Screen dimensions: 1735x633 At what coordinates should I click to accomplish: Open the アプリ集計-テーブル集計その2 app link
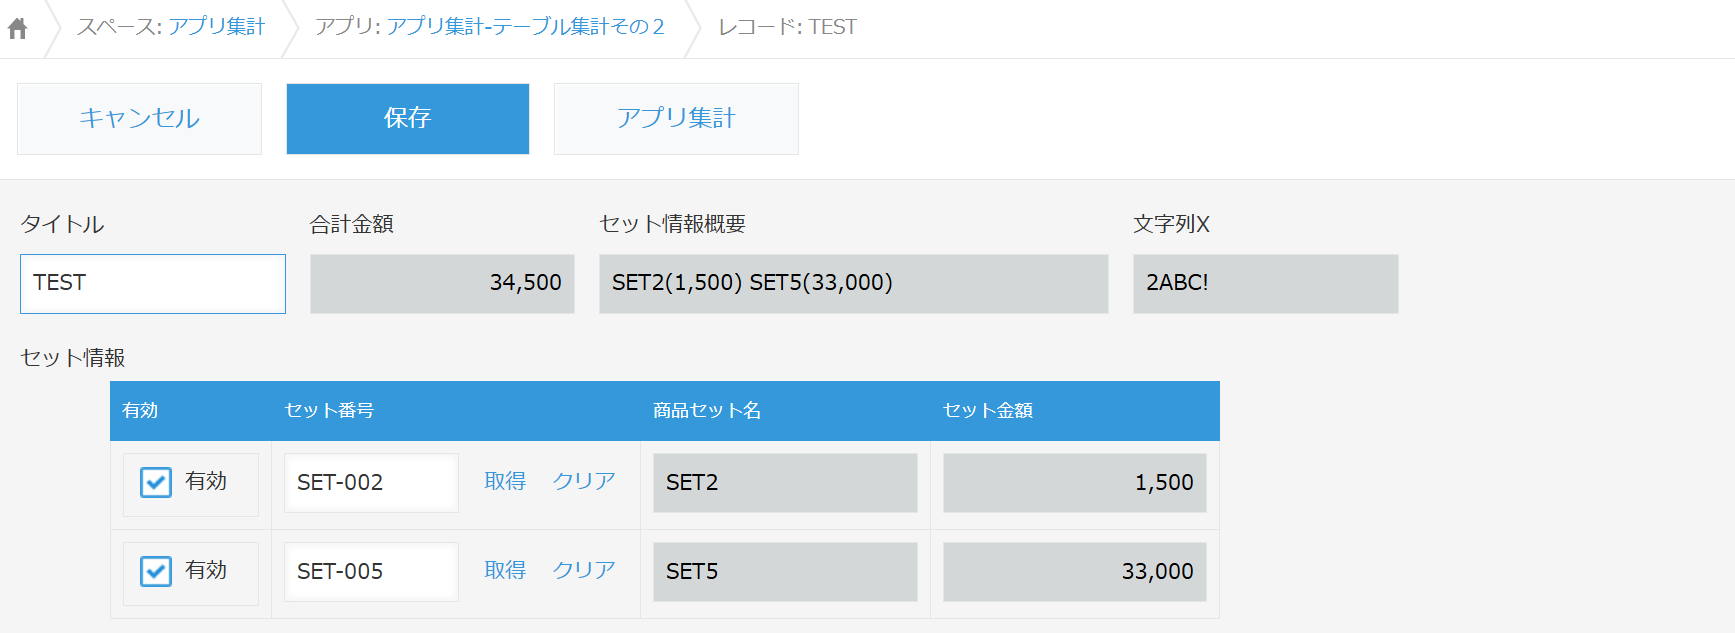[x=525, y=27]
